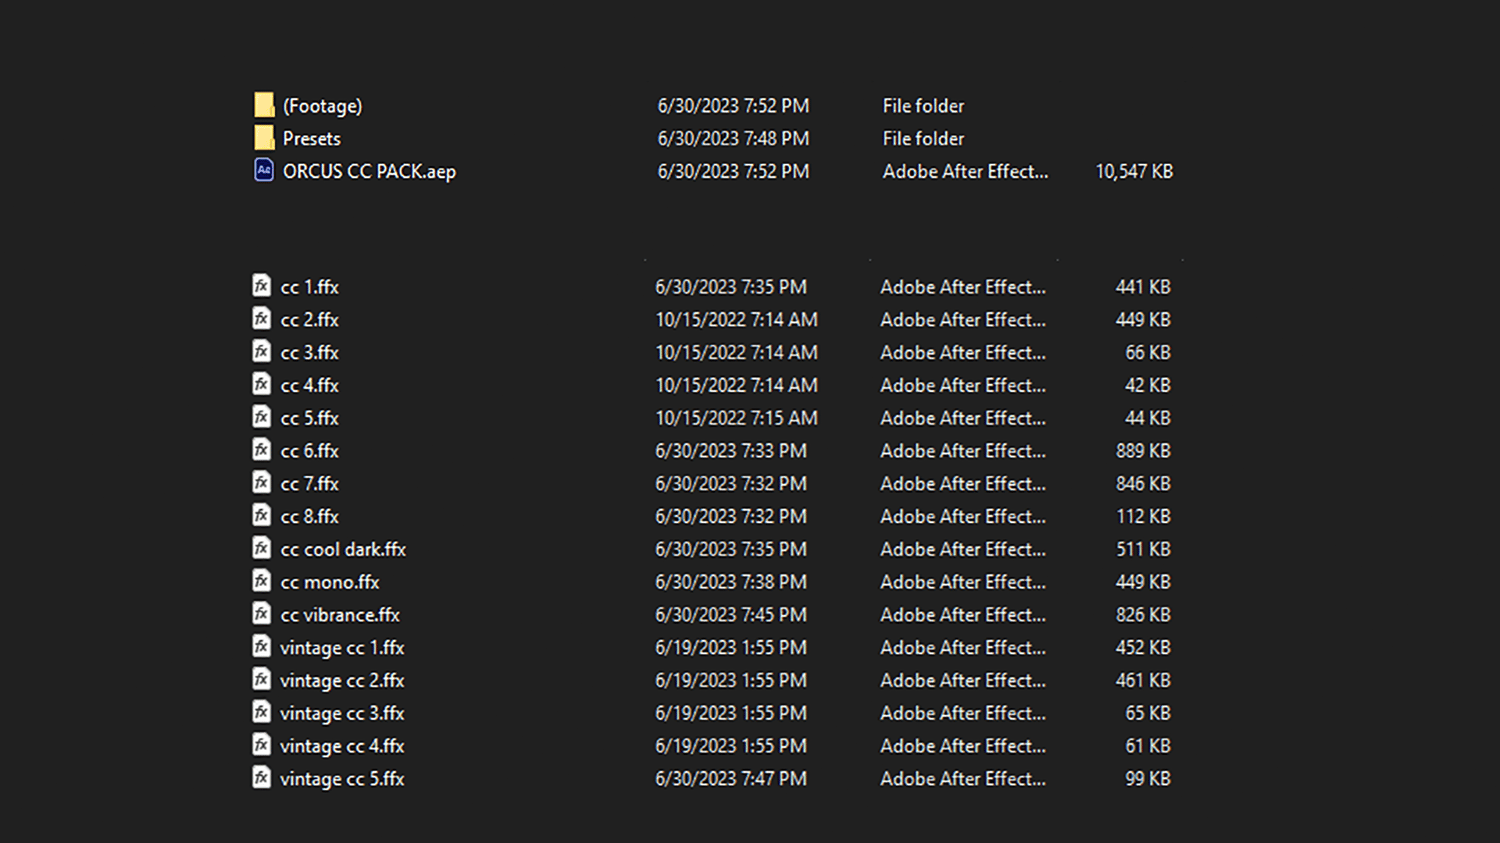This screenshot has height=843, width=1500.
Task: Click the cc 1.ffx preset icon
Action: click(x=262, y=286)
